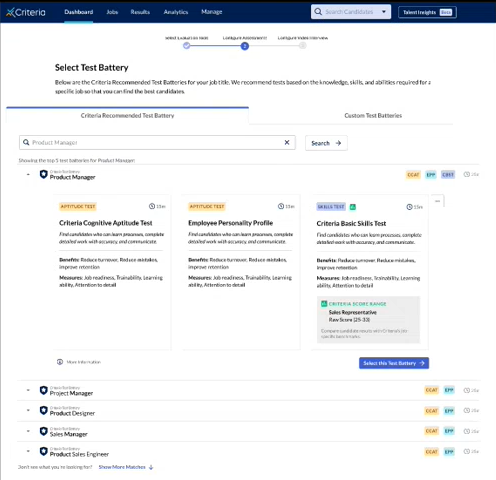The width and height of the screenshot is (496, 480).
Task: Click the shield icon beside Product Designer
Action: (43, 410)
